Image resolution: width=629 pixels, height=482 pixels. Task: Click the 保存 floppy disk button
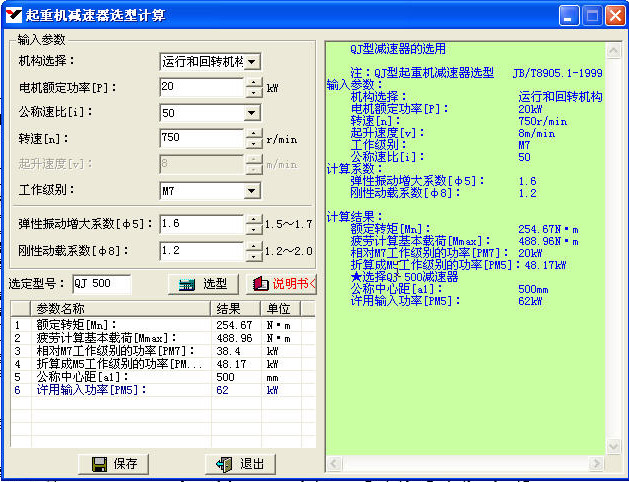click(x=114, y=464)
